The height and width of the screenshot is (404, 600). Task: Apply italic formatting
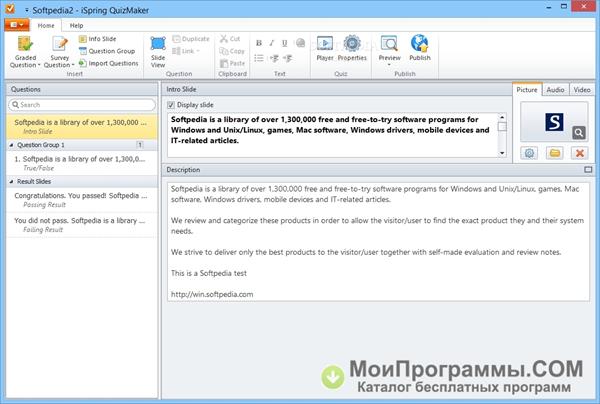272,43
